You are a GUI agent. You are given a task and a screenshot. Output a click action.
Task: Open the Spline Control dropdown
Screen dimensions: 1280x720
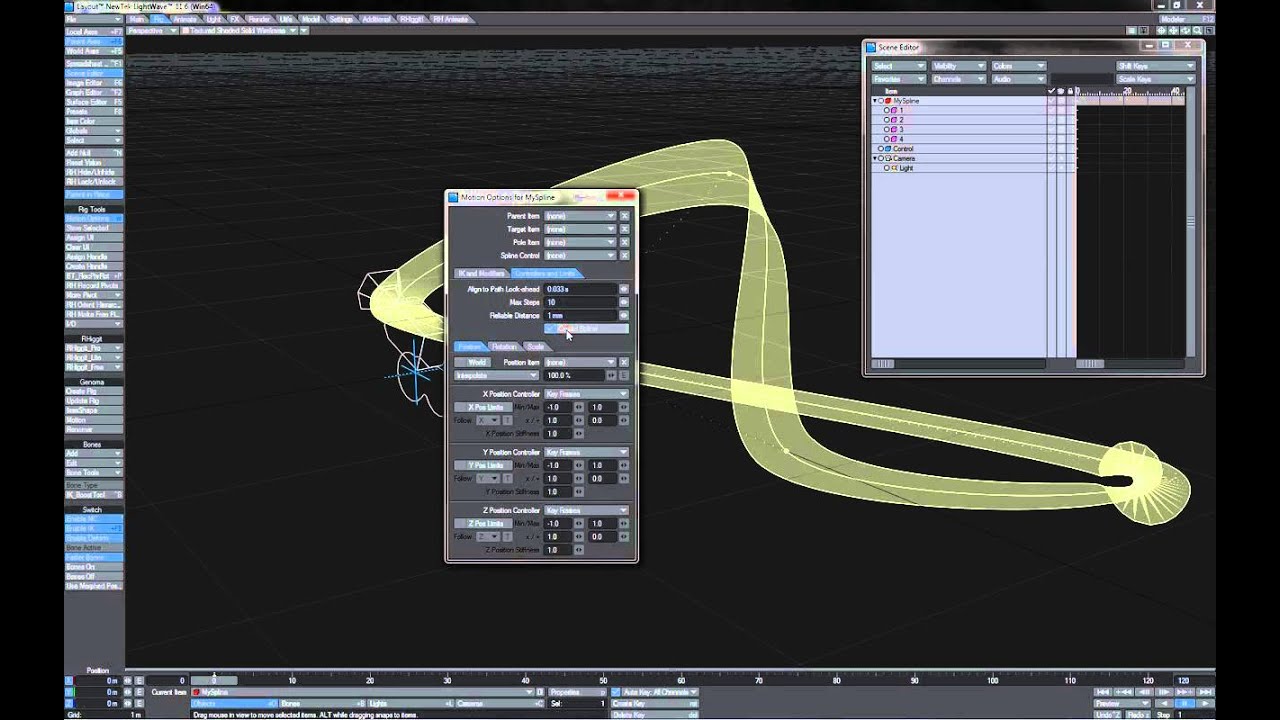pyautogui.click(x=580, y=255)
